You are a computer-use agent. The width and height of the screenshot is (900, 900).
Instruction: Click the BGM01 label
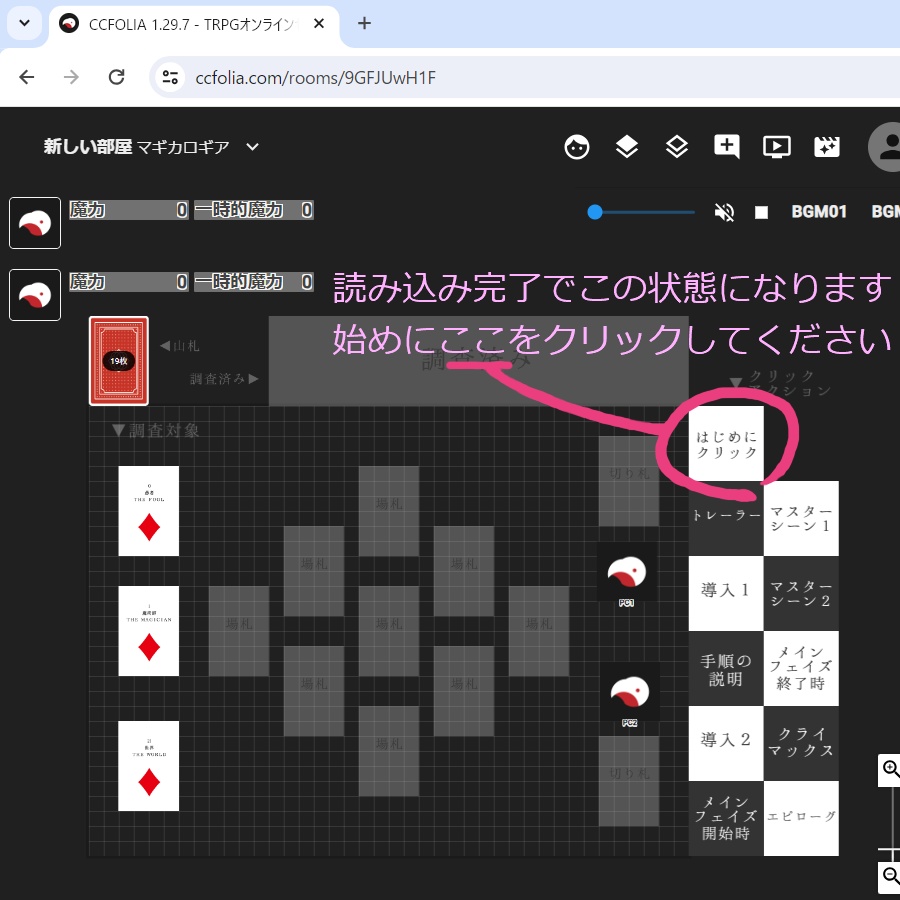820,212
